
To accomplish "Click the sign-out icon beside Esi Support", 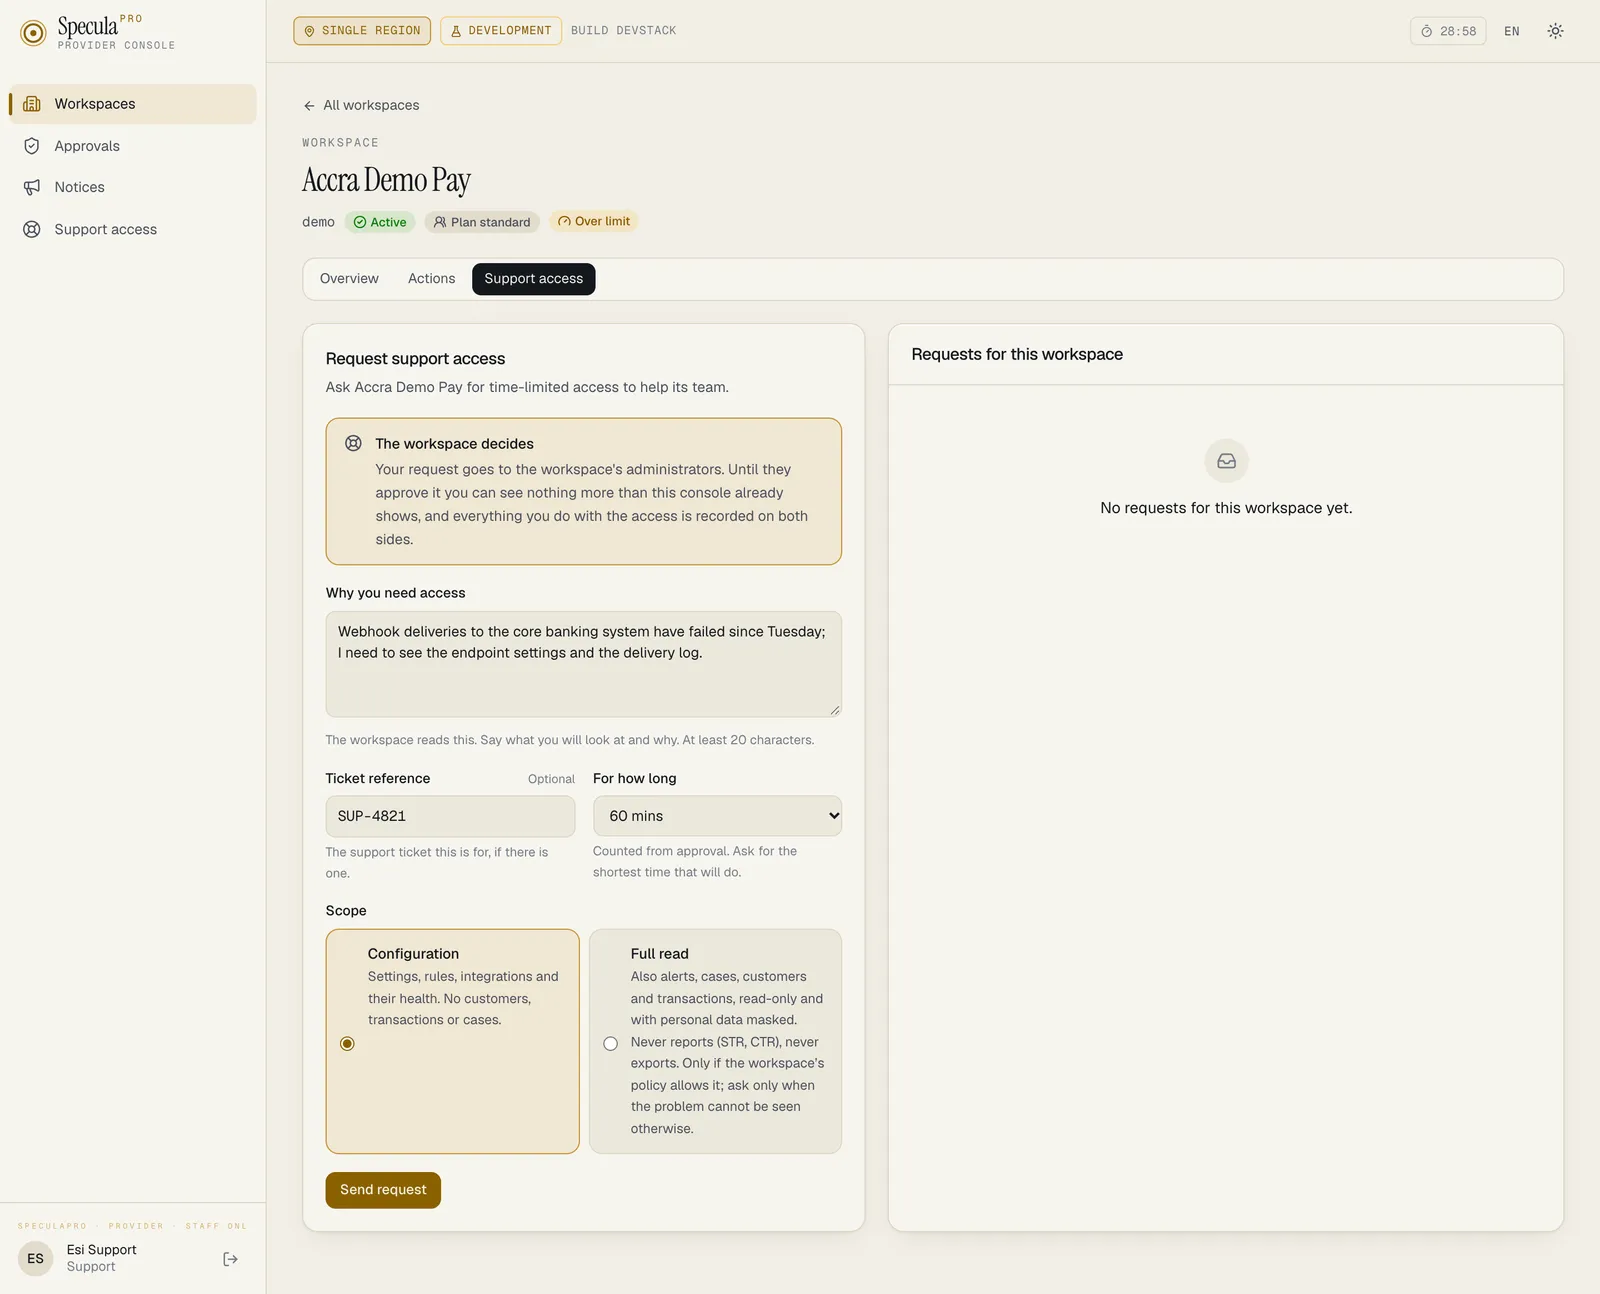I will point(230,1259).
